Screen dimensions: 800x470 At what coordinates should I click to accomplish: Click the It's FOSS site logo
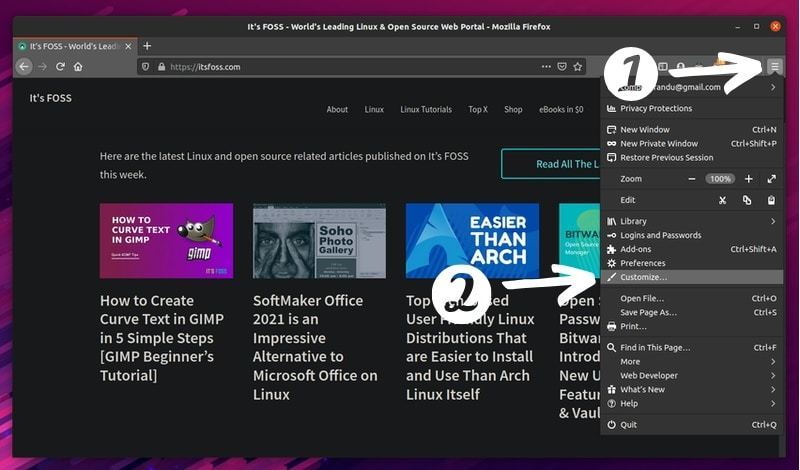tap(51, 98)
